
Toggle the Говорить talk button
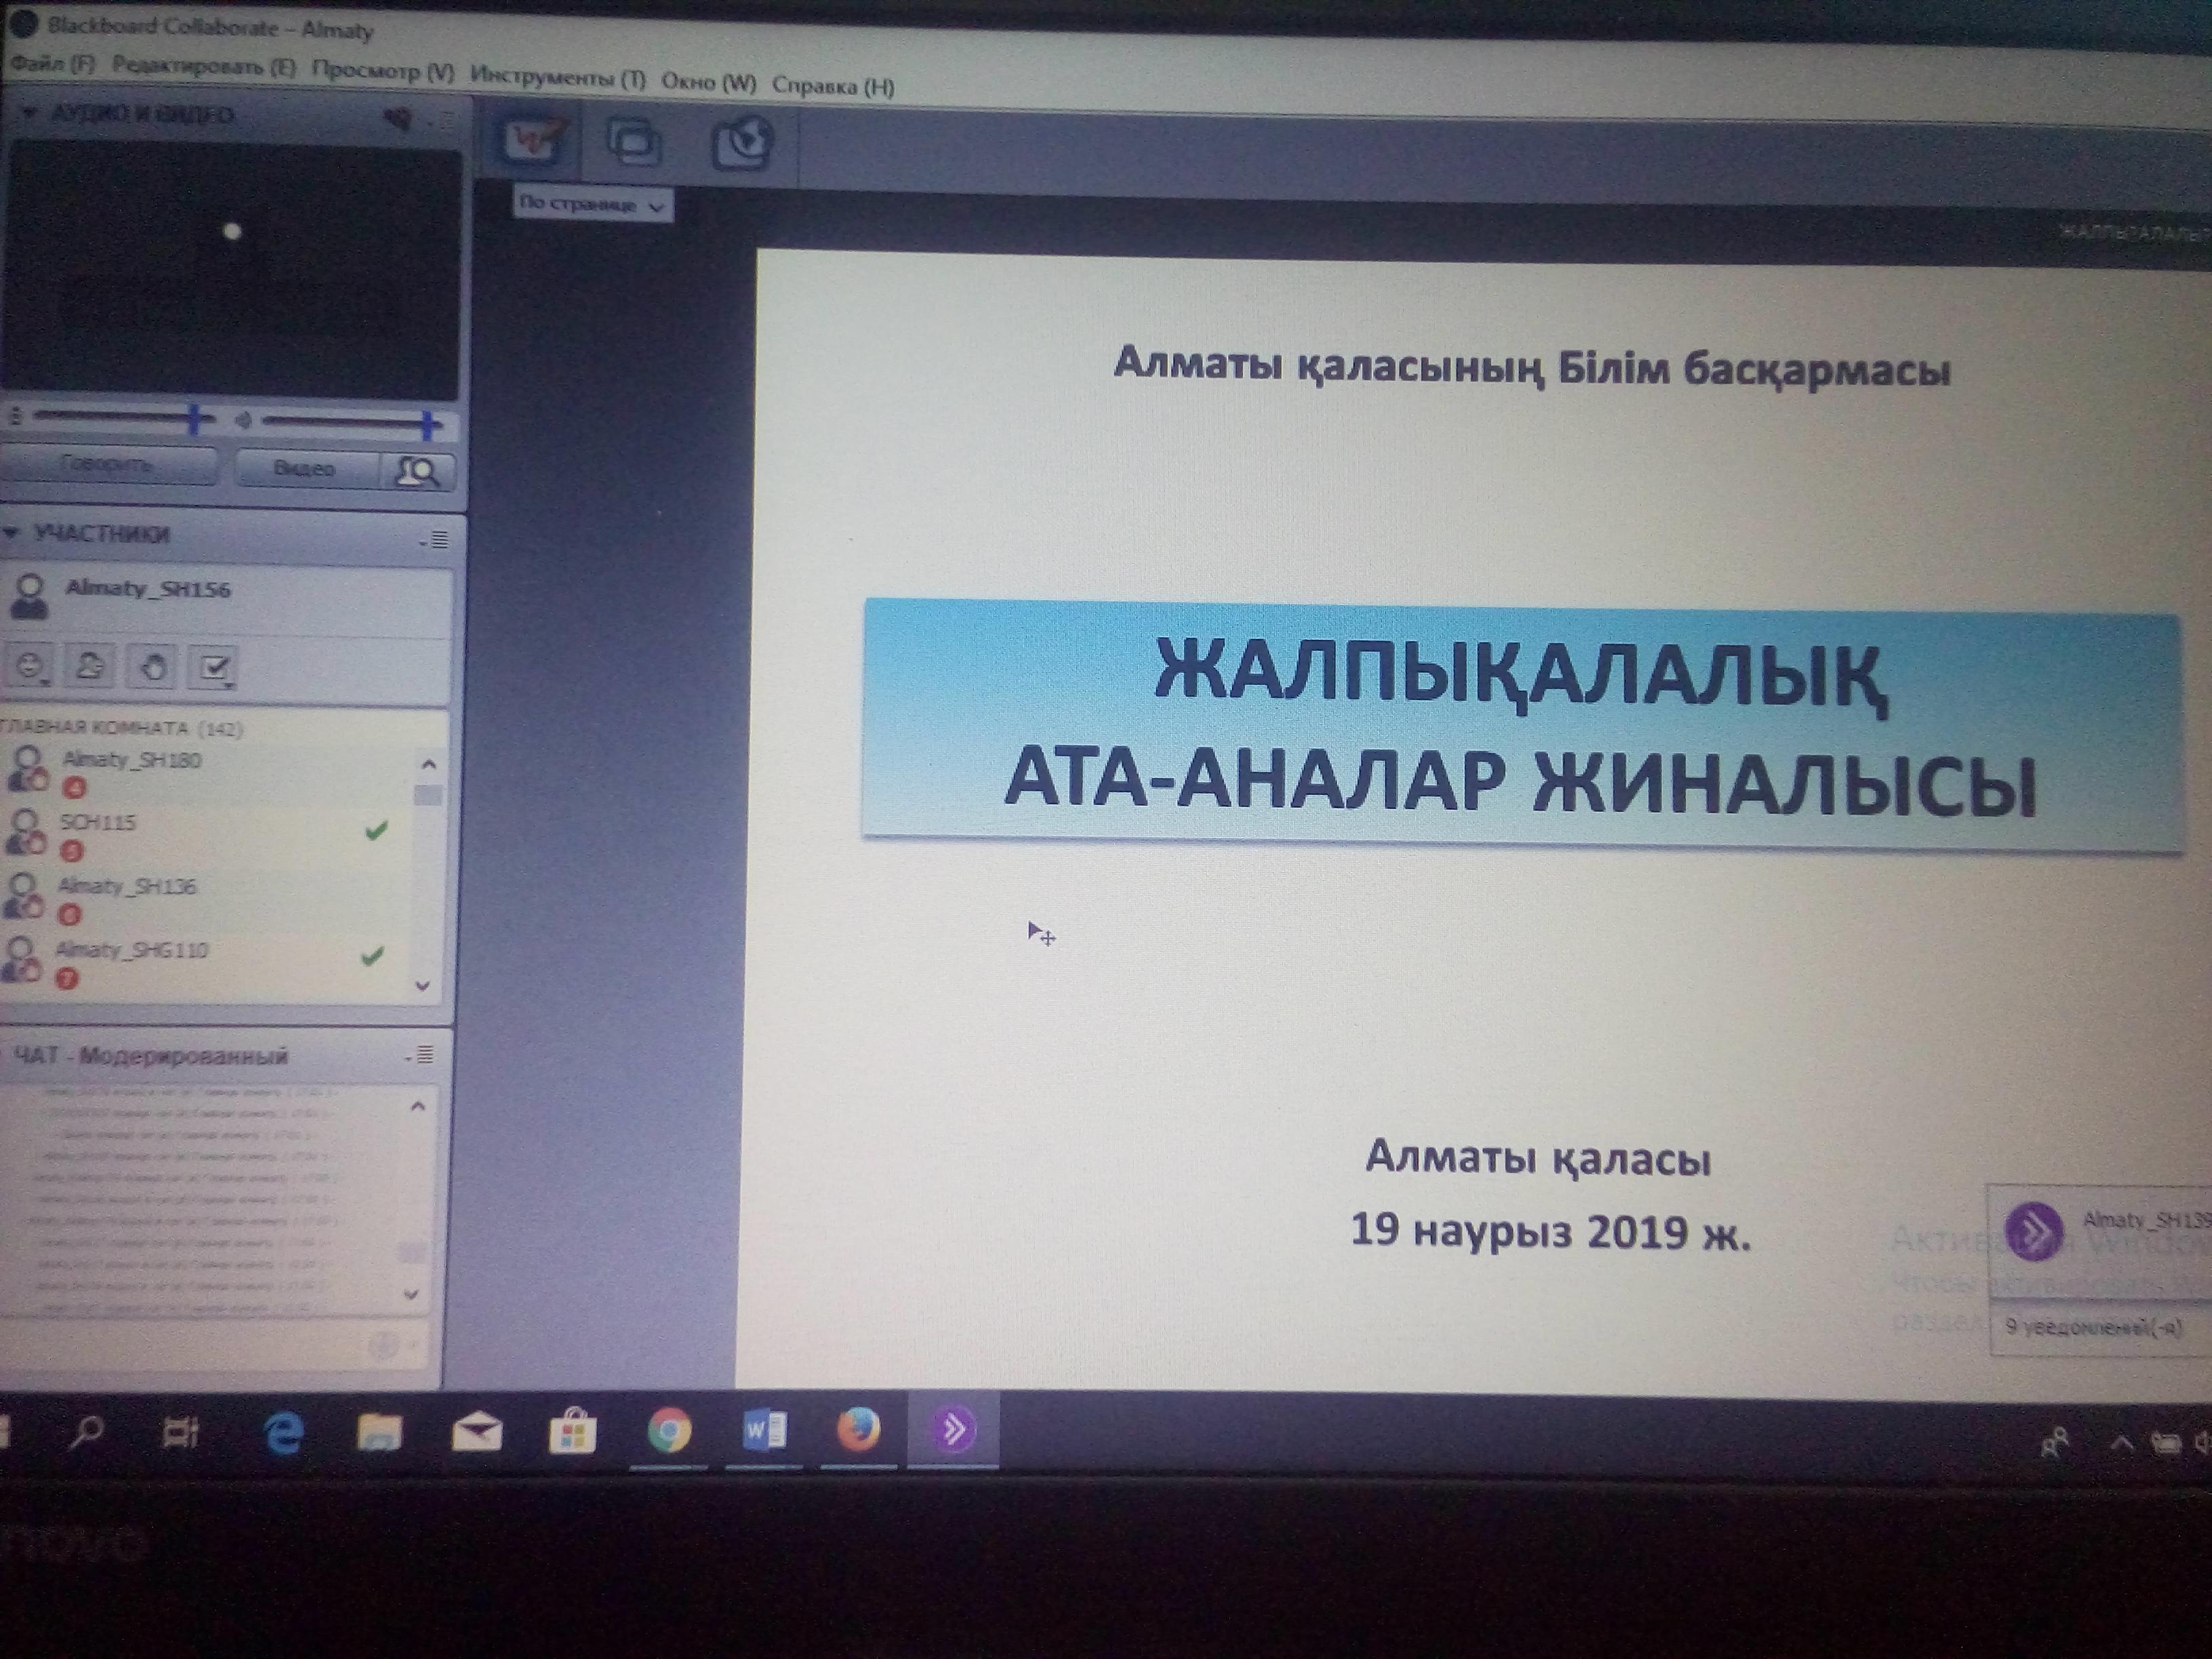click(107, 465)
